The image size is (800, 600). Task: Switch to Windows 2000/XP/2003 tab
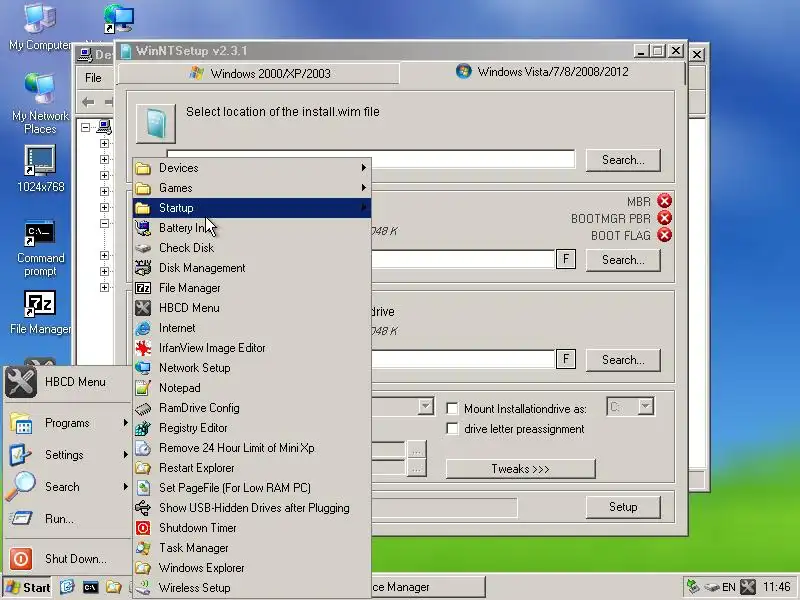click(x=259, y=73)
